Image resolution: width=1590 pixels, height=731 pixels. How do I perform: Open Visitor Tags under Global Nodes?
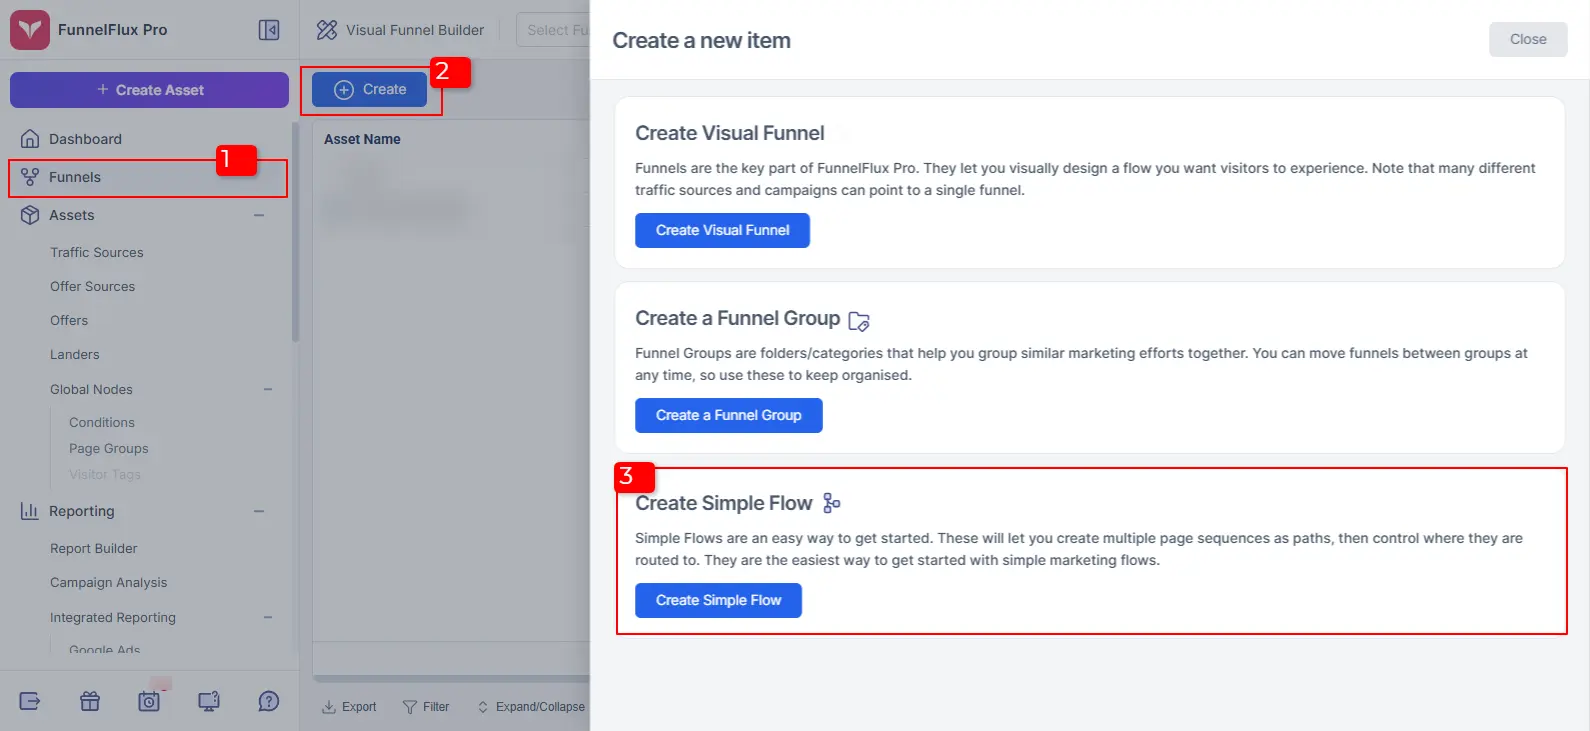click(105, 475)
